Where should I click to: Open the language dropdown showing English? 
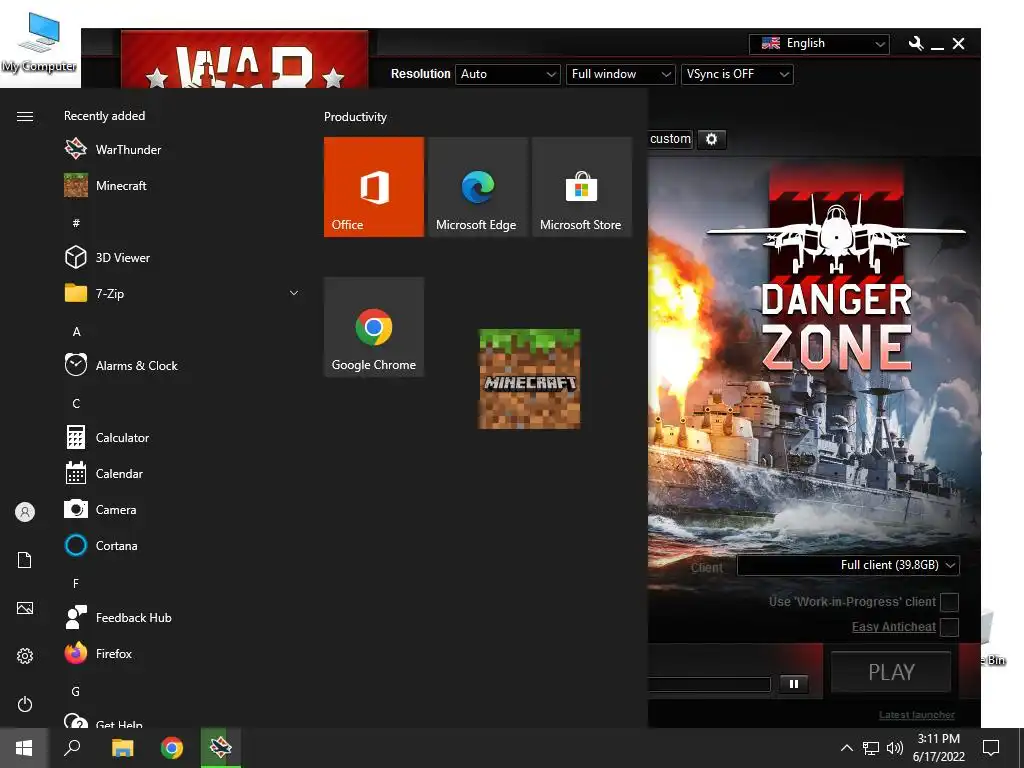coord(819,44)
